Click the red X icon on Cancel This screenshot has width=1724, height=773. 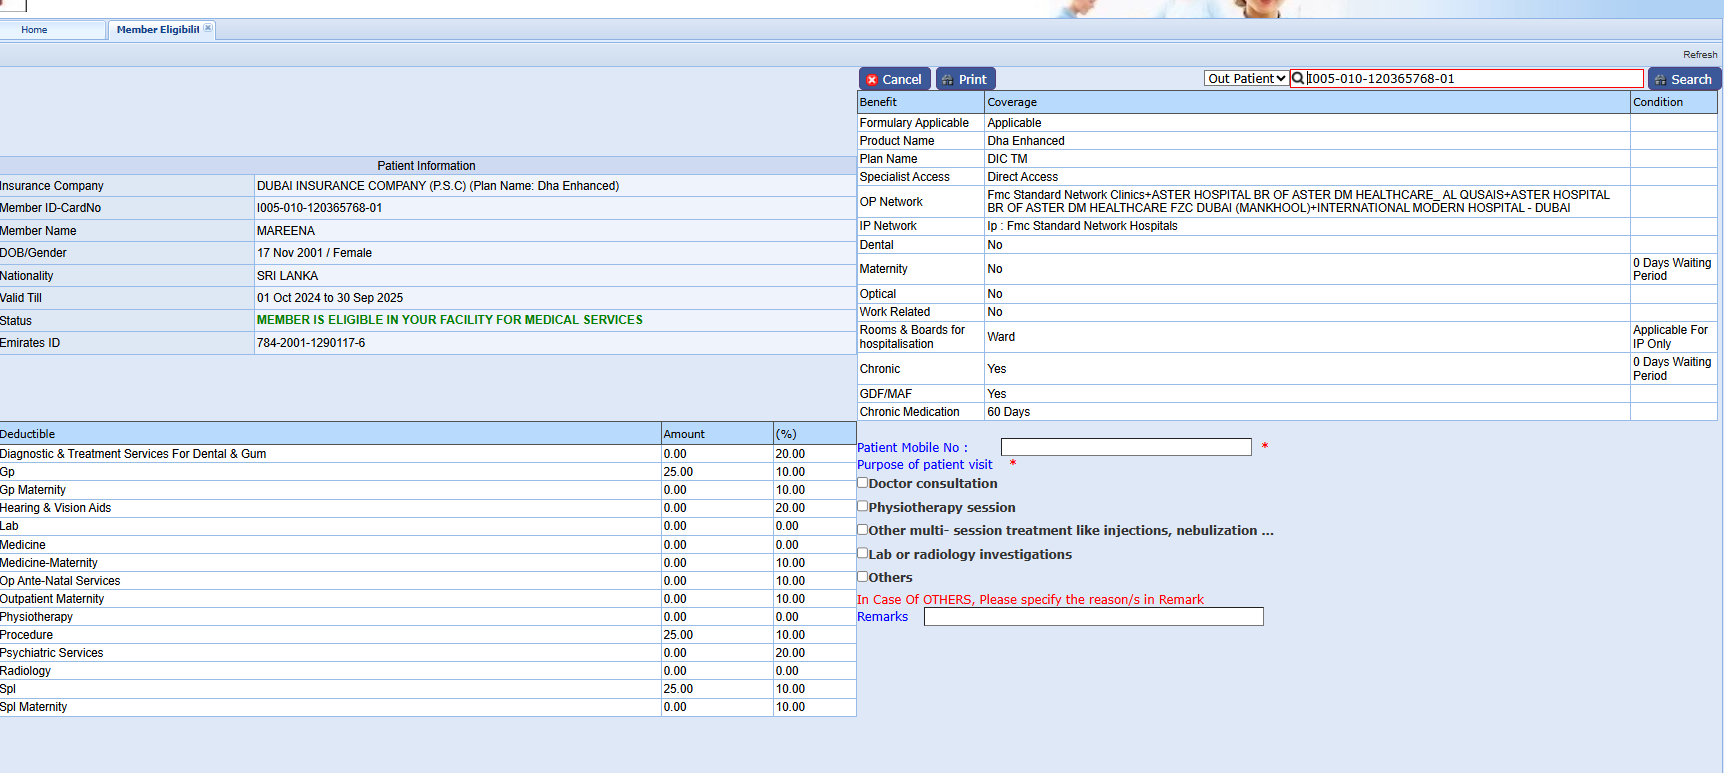pos(872,80)
